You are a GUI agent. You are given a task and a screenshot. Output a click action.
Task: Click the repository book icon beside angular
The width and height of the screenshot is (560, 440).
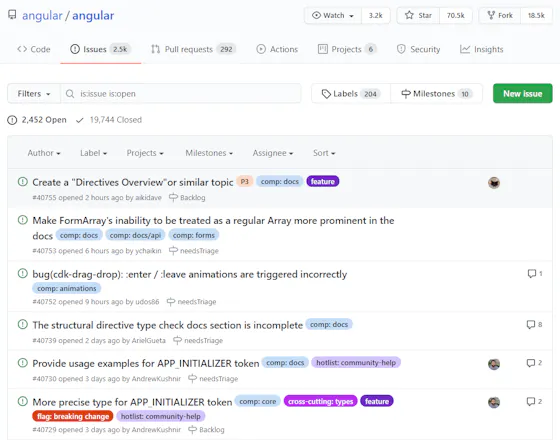pyautogui.click(x=12, y=15)
